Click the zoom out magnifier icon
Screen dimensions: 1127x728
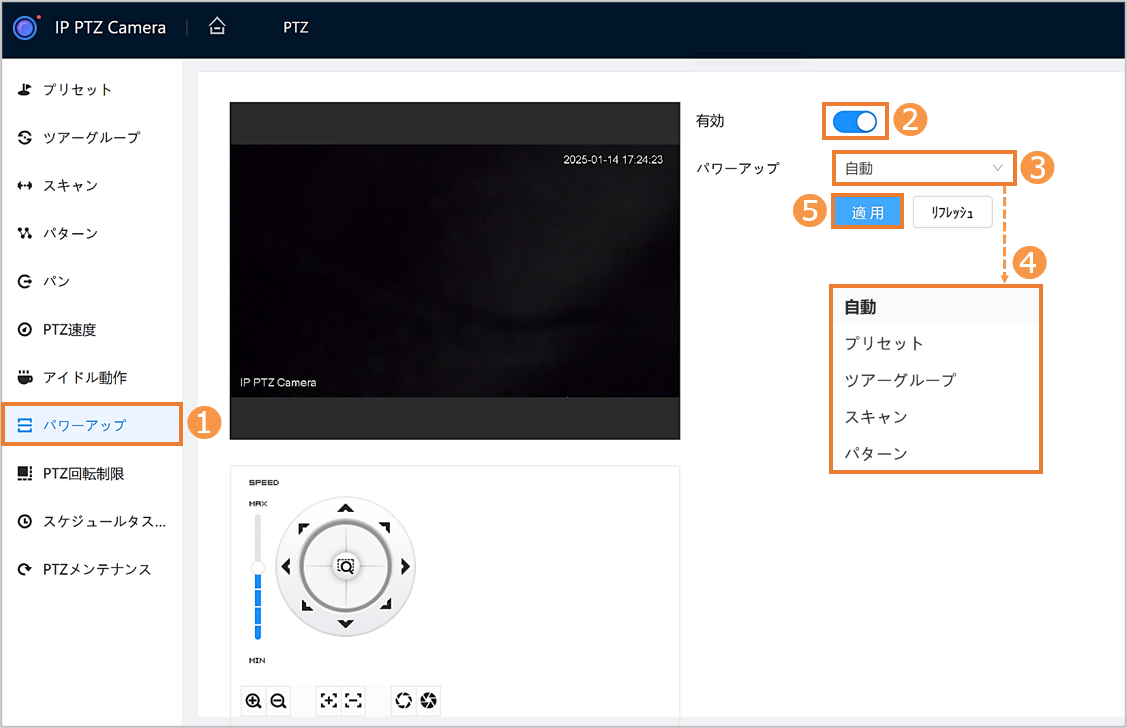278,701
